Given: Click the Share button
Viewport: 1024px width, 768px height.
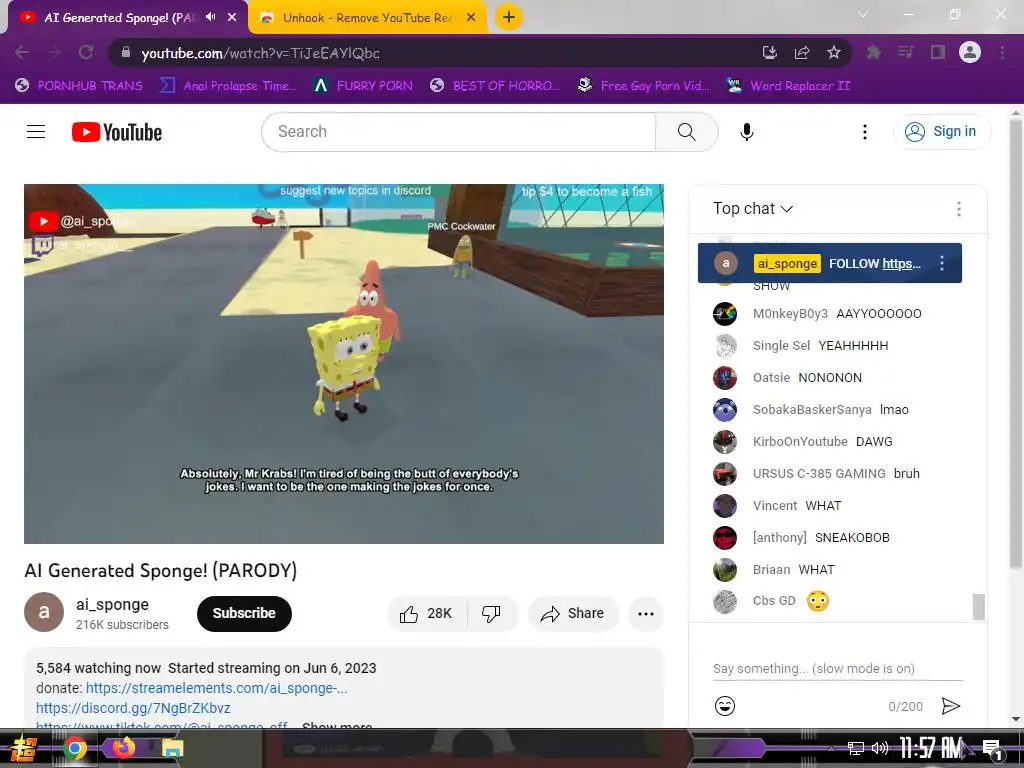Looking at the screenshot, I should click(573, 613).
